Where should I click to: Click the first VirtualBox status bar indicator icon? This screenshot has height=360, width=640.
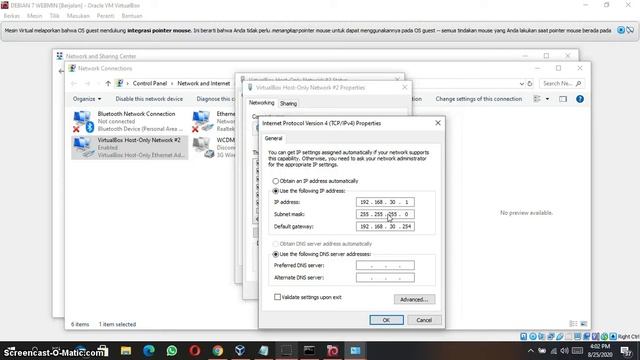[x=524, y=336]
